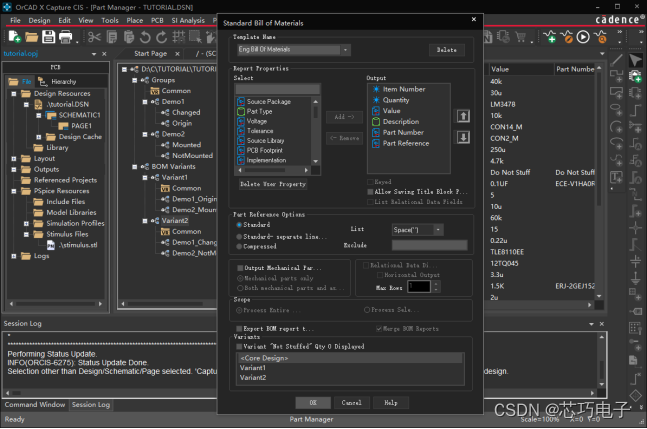Click the place wire line tool icon
647x429 pixels.
tap(616, 60)
